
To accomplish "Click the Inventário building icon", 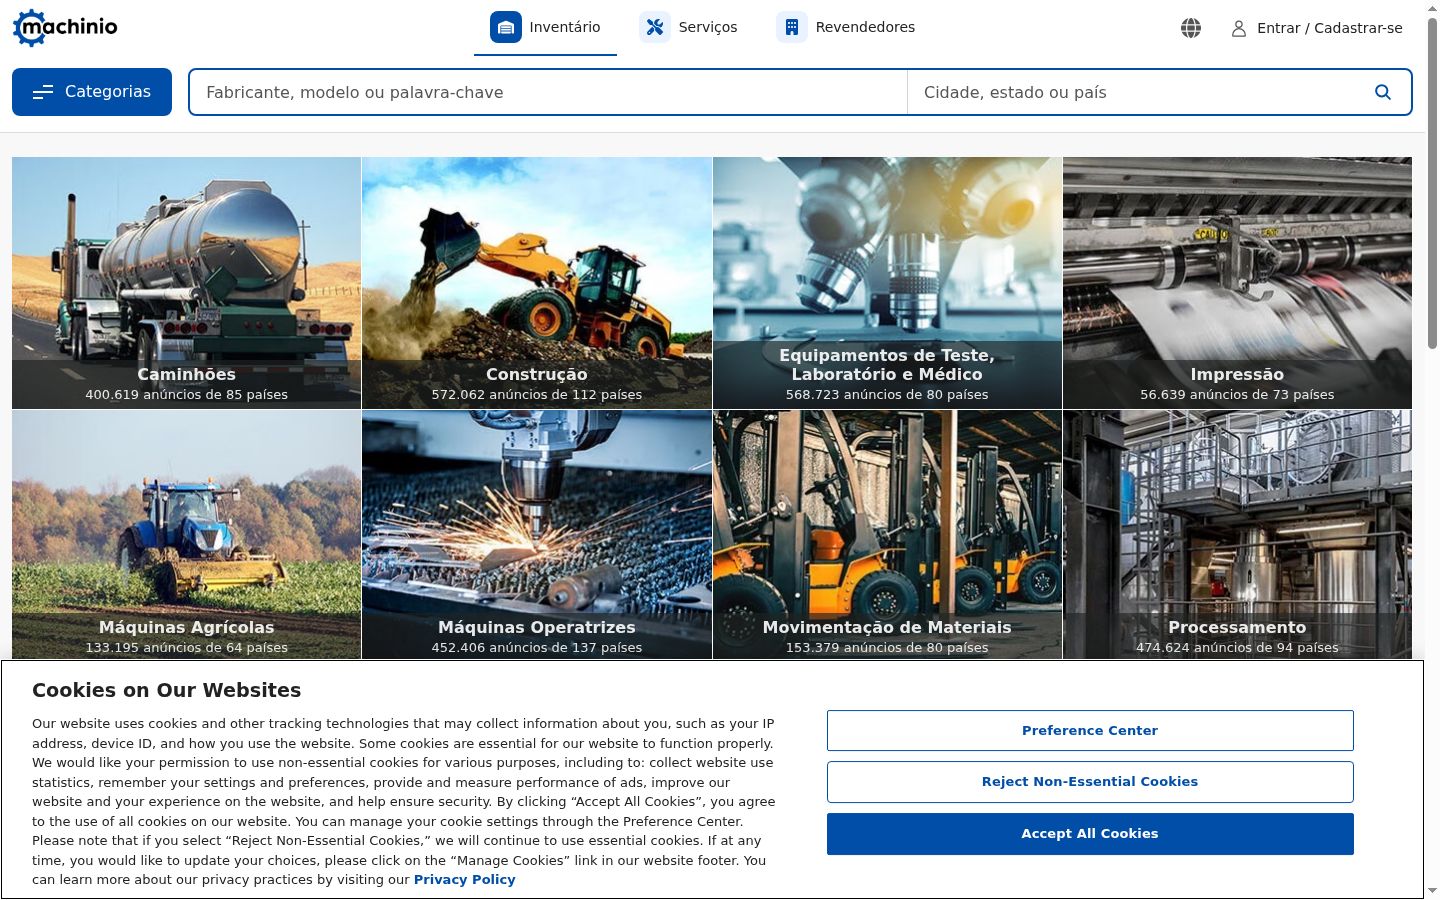I will coord(506,27).
